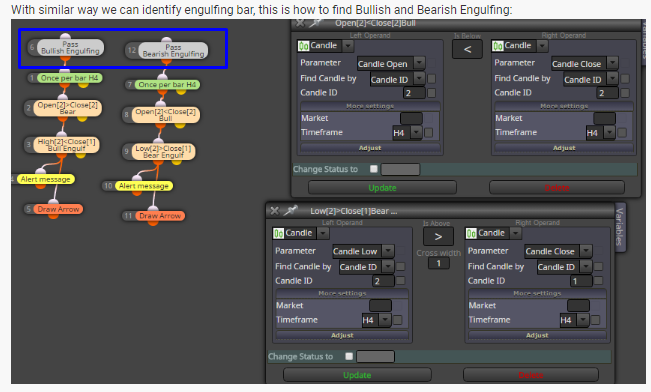Click left Adjust bar in Bull panel
Image resolution: width=651 pixels, height=392 pixels.
click(370, 148)
